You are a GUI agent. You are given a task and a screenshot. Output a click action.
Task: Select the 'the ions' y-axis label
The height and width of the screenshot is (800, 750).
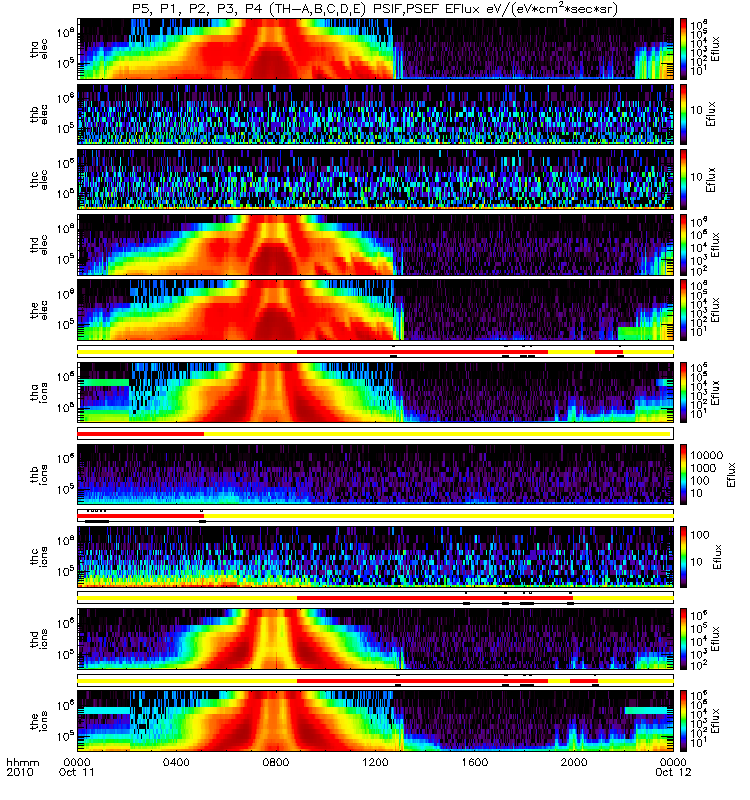pyautogui.click(x=38, y=721)
